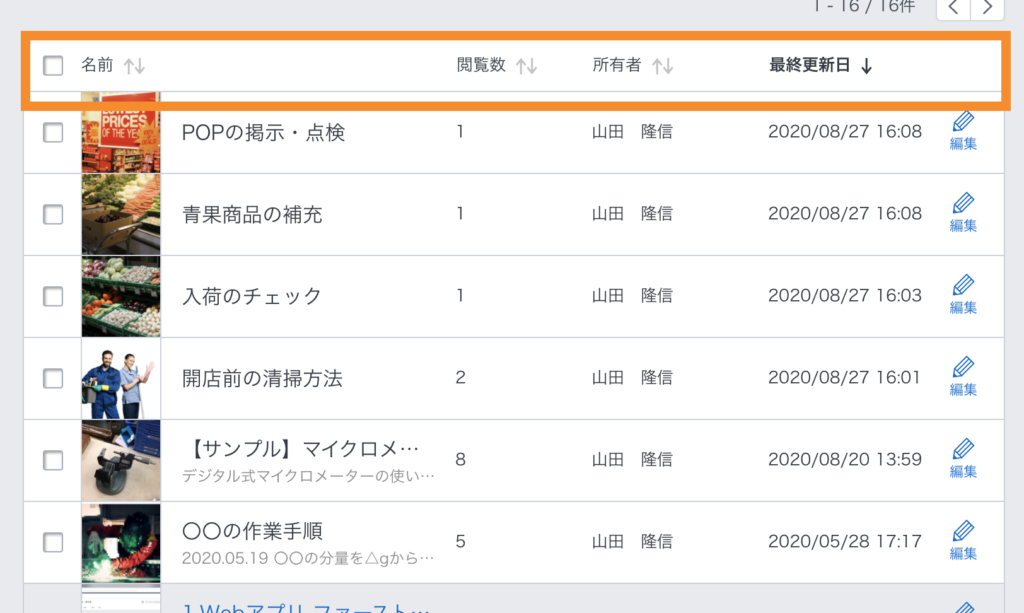1024x613 pixels.
Task: Toggle the select-all checkbox in header
Action: coord(53,66)
